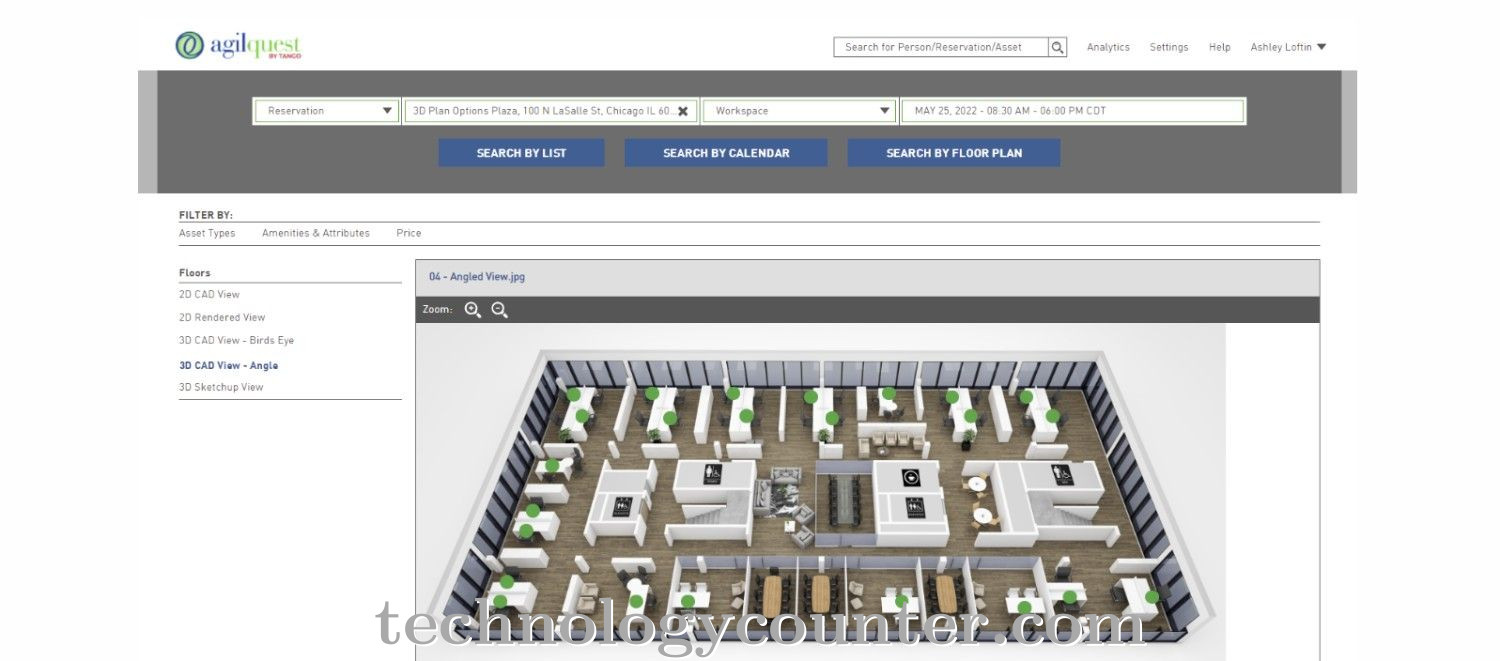The height and width of the screenshot is (661, 1500).
Task: Clear the 3D Plan Options Plaza location
Action: pyautogui.click(x=683, y=111)
